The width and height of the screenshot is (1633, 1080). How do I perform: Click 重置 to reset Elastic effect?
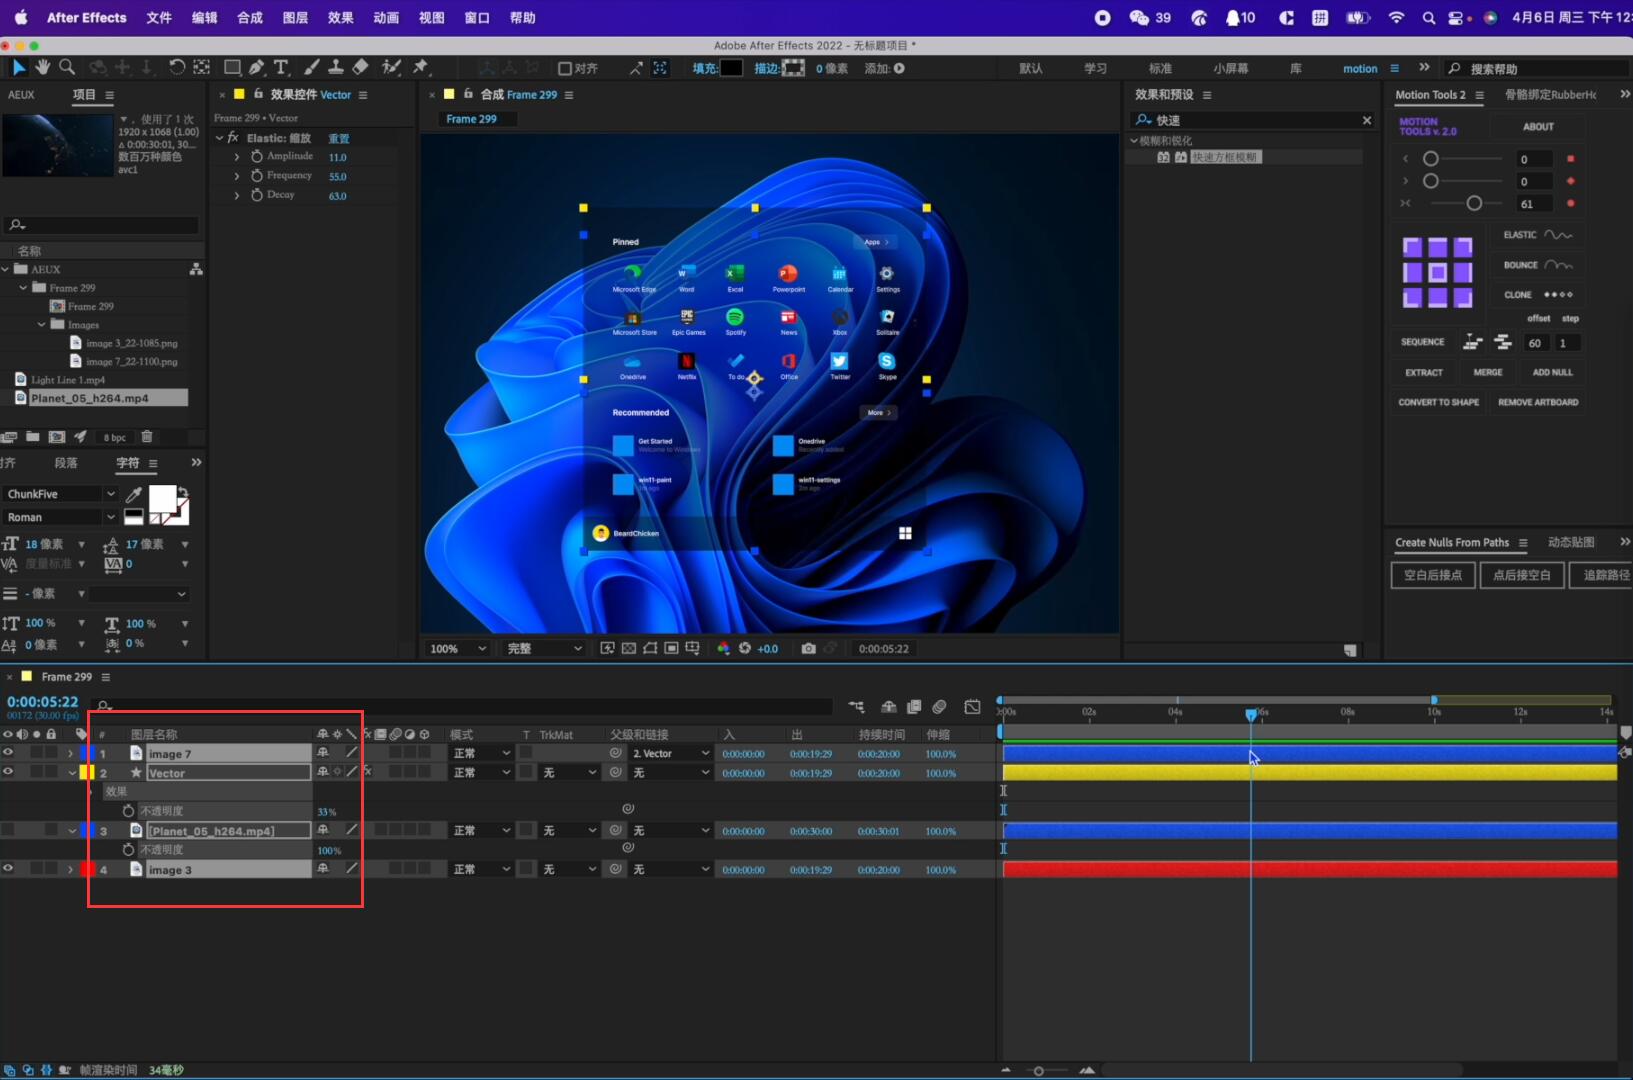[339, 138]
